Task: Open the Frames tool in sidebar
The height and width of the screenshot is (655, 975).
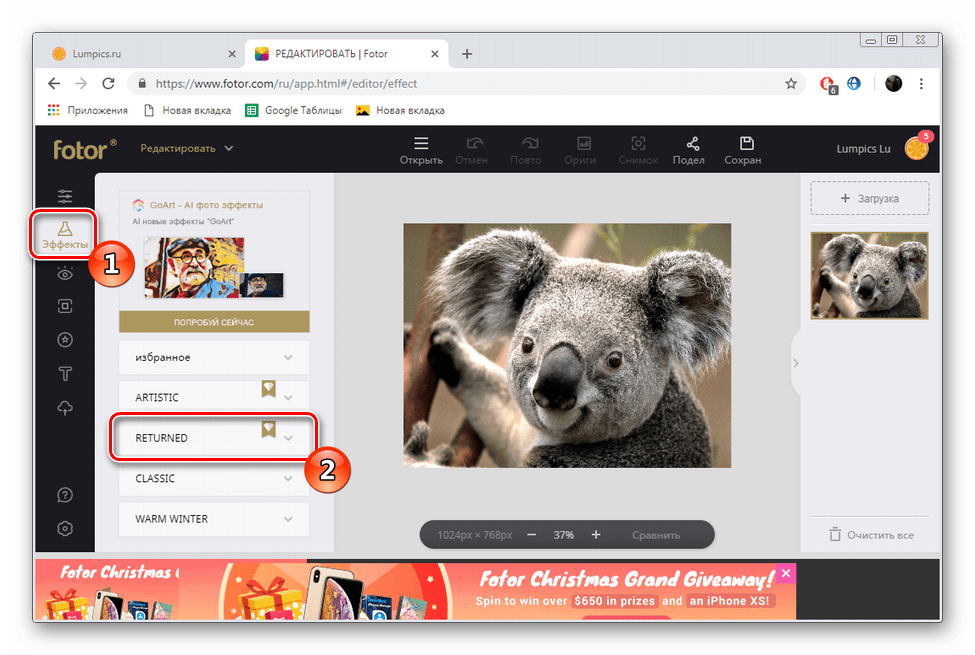Action: (x=65, y=306)
